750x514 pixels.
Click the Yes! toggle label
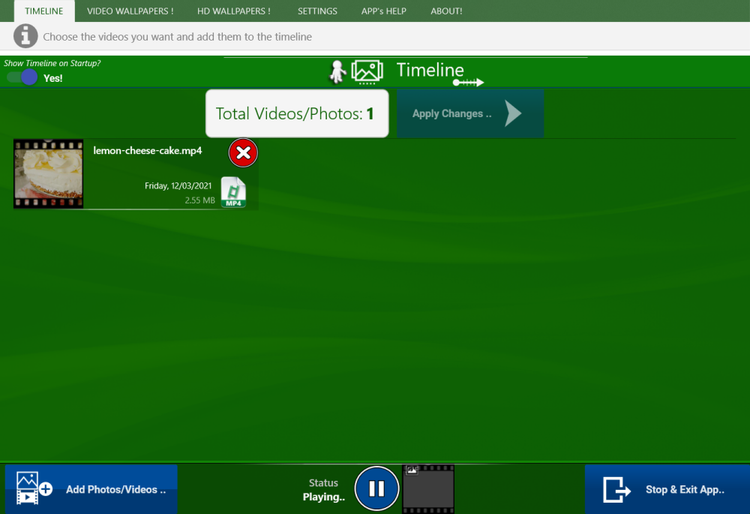click(53, 78)
